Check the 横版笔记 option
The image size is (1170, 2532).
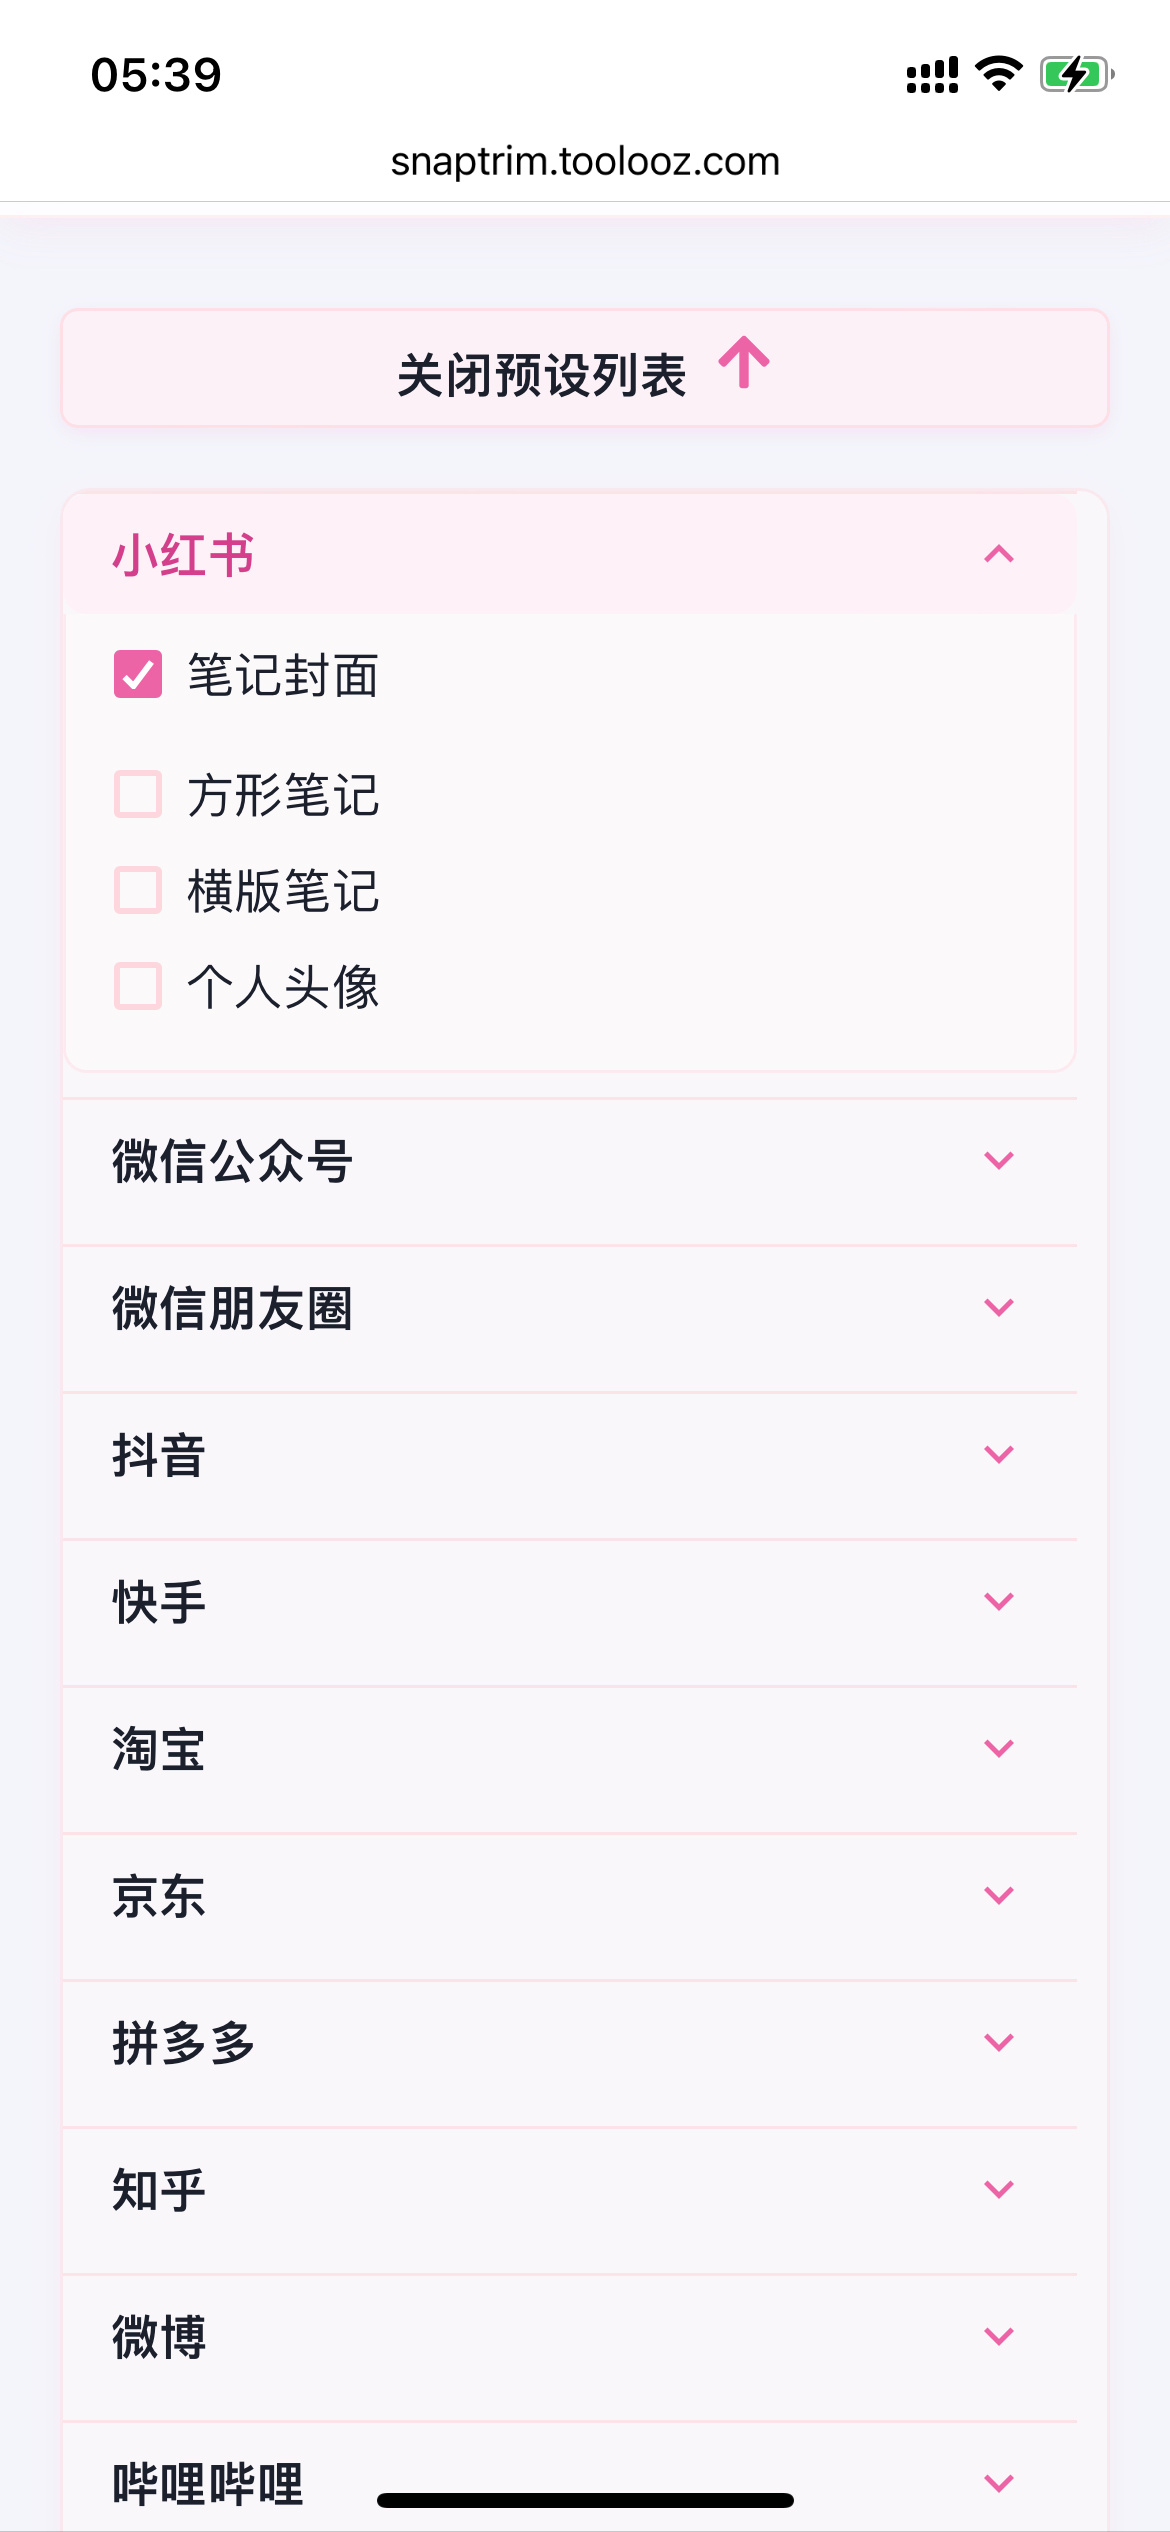pos(138,890)
